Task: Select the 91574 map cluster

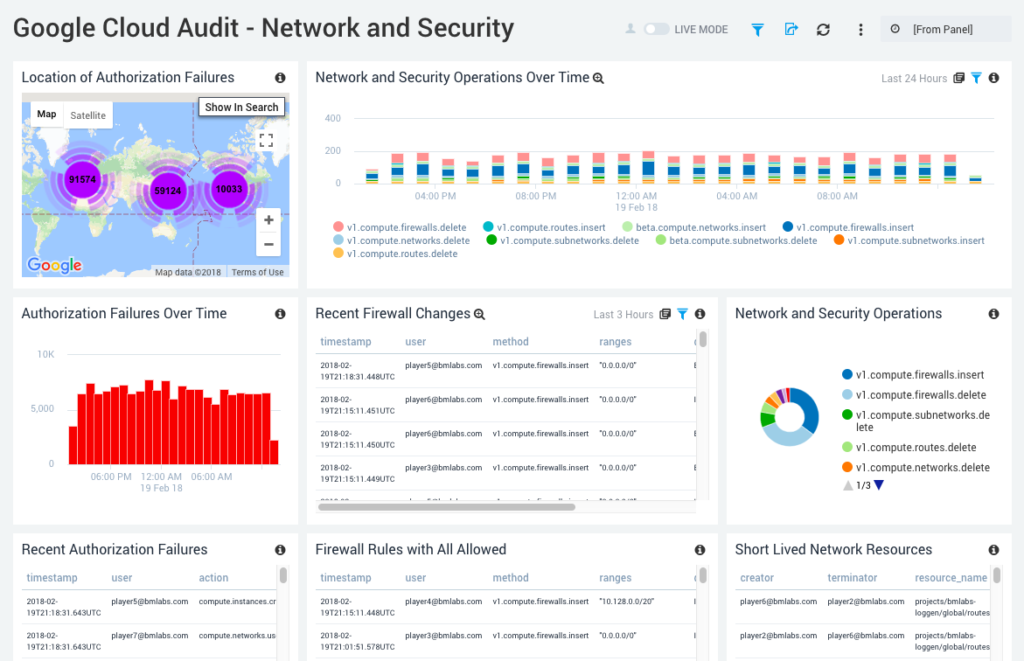Action: point(82,180)
